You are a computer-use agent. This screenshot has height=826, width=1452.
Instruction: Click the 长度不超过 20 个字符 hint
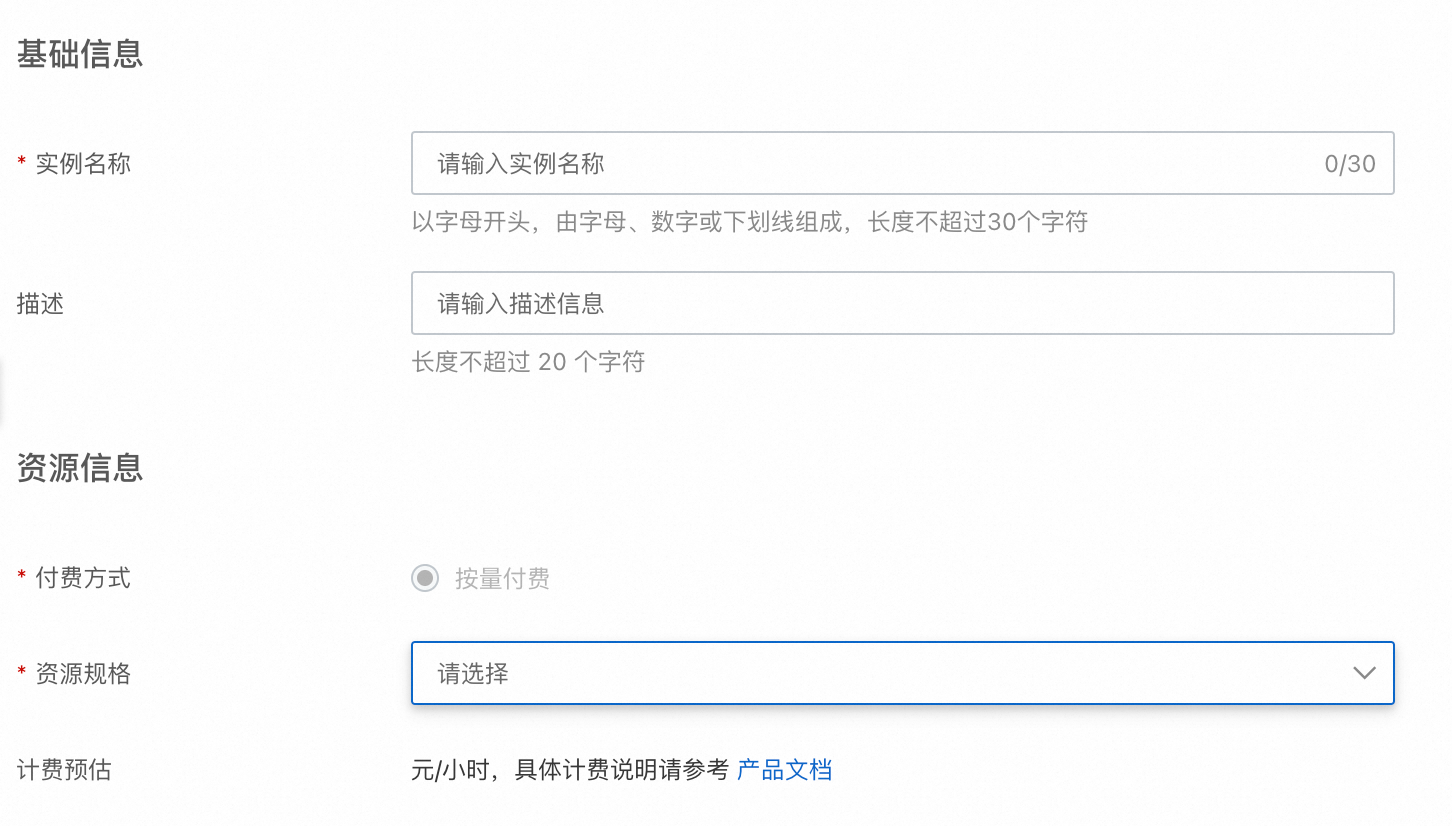pos(528,362)
